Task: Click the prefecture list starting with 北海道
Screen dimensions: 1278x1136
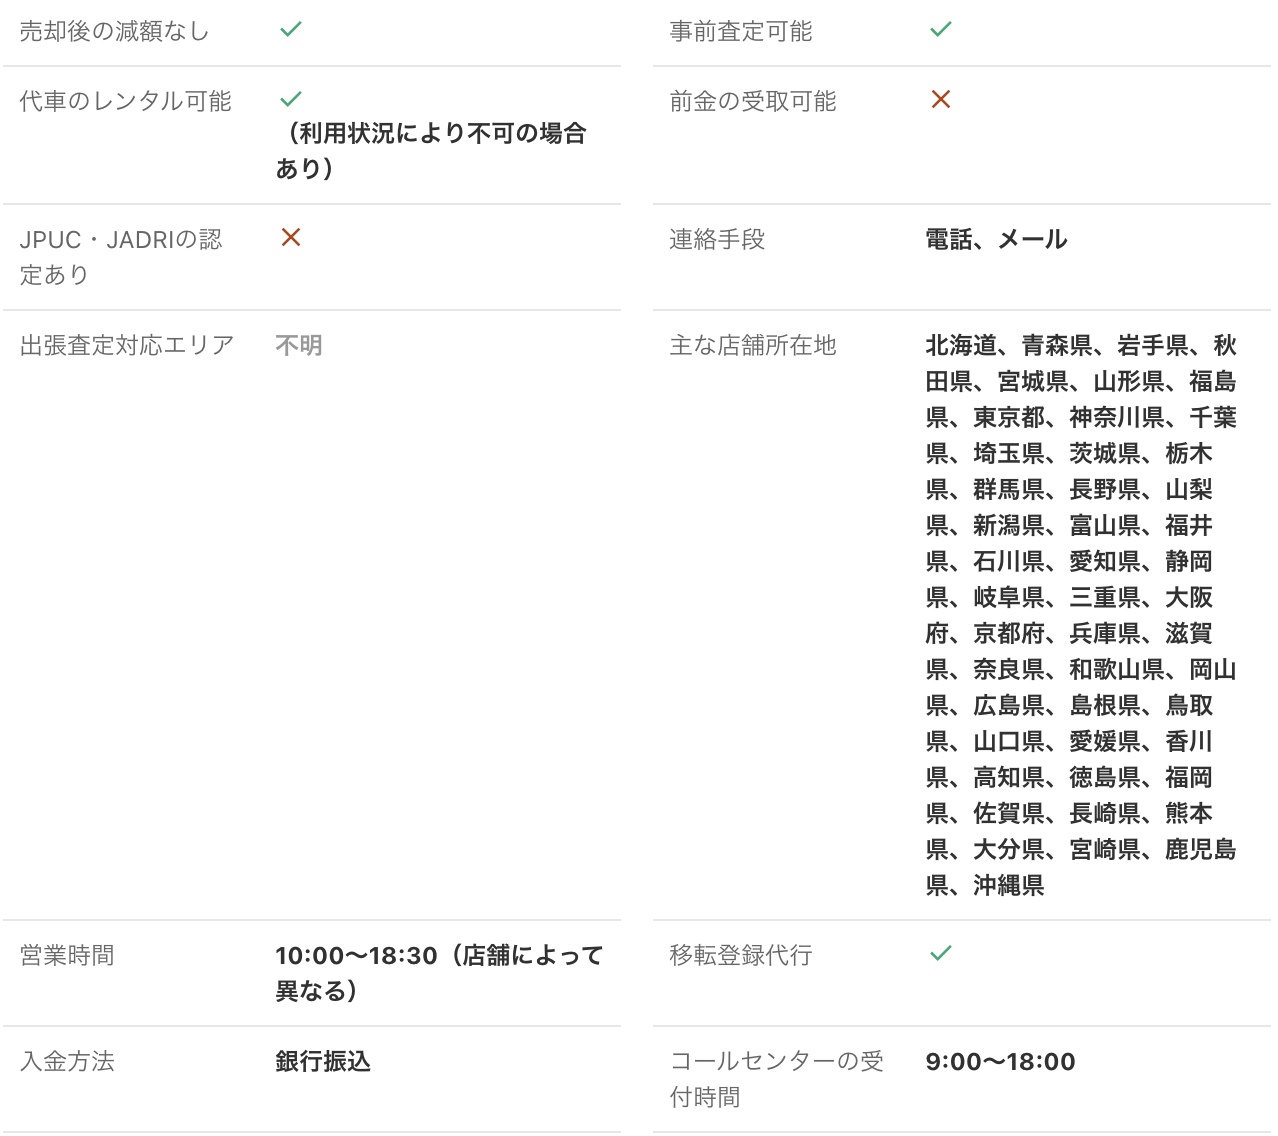Action: pos(1080,615)
